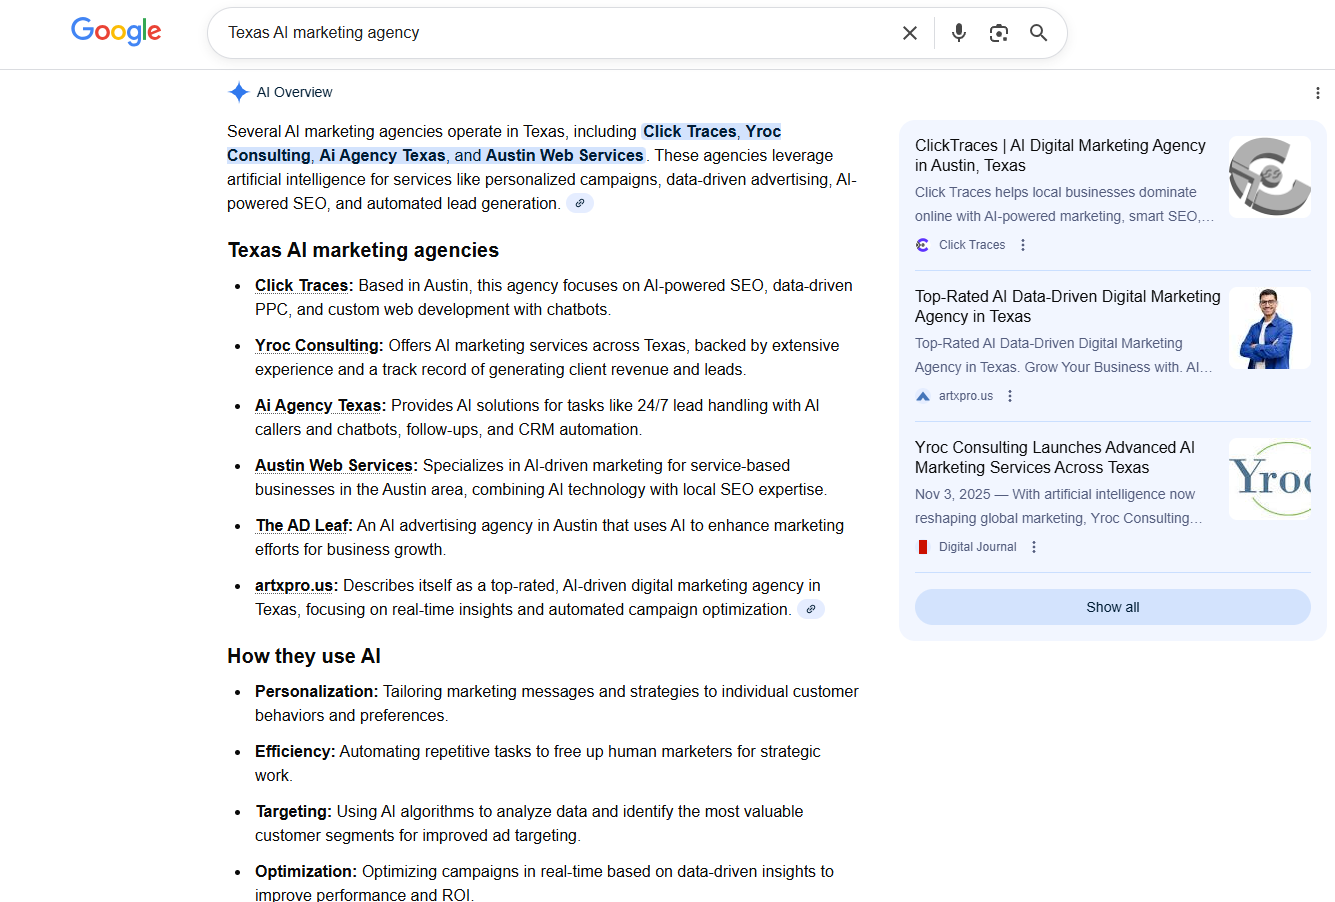The width and height of the screenshot is (1335, 902).
Task: Click the AI Overview sparkle icon
Action: coord(238,92)
